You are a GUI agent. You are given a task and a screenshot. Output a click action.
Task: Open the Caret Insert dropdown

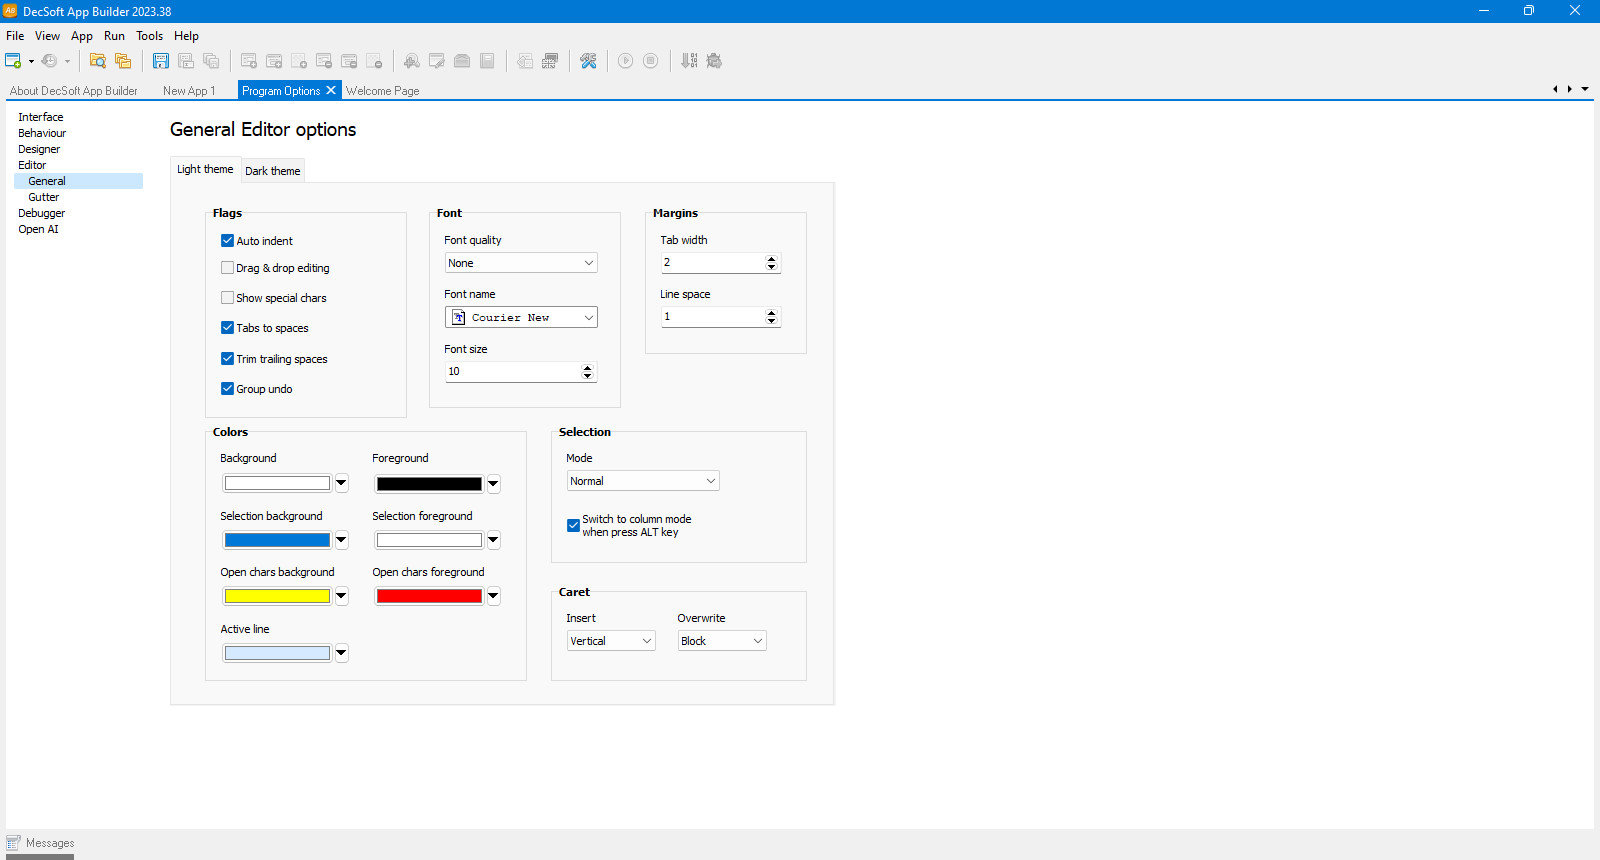point(611,641)
